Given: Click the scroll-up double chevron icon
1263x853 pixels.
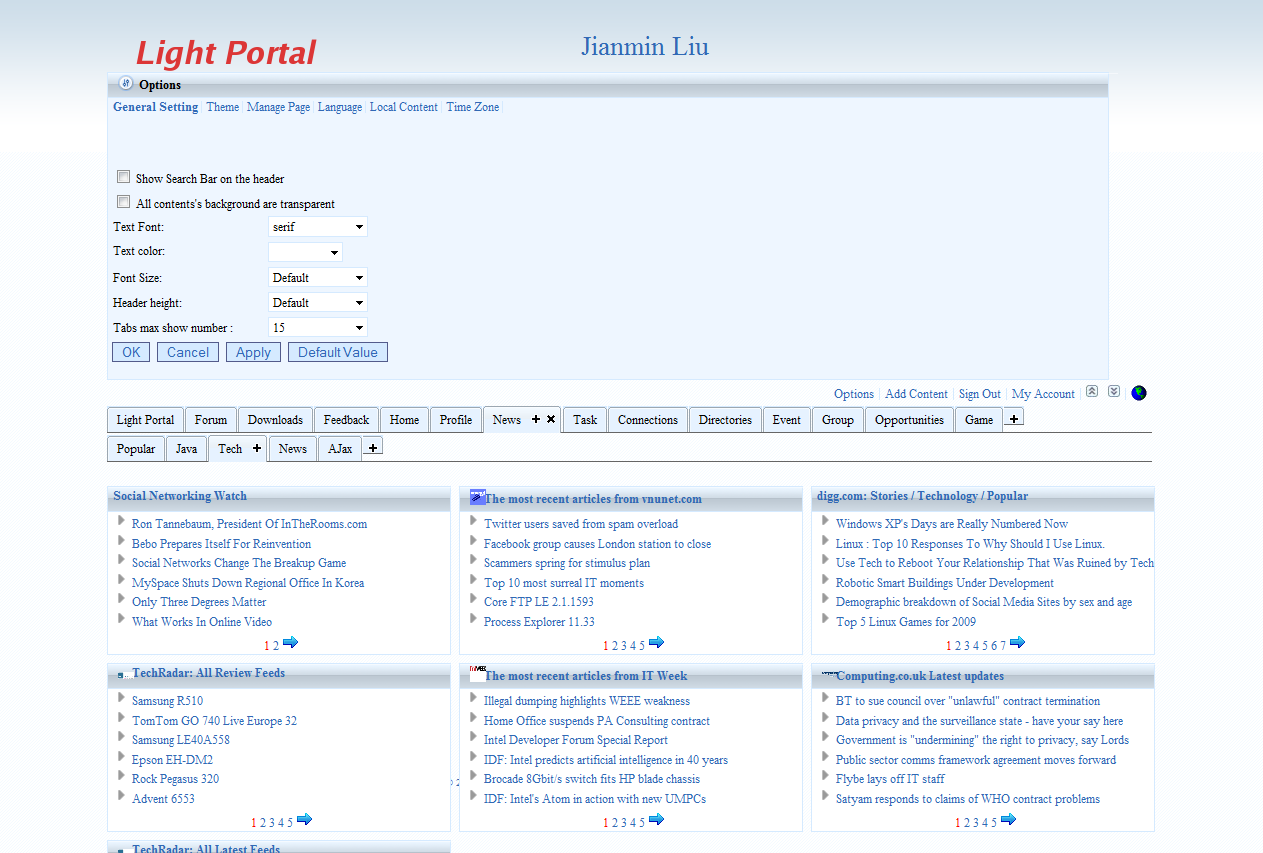Looking at the screenshot, I should click(1092, 392).
